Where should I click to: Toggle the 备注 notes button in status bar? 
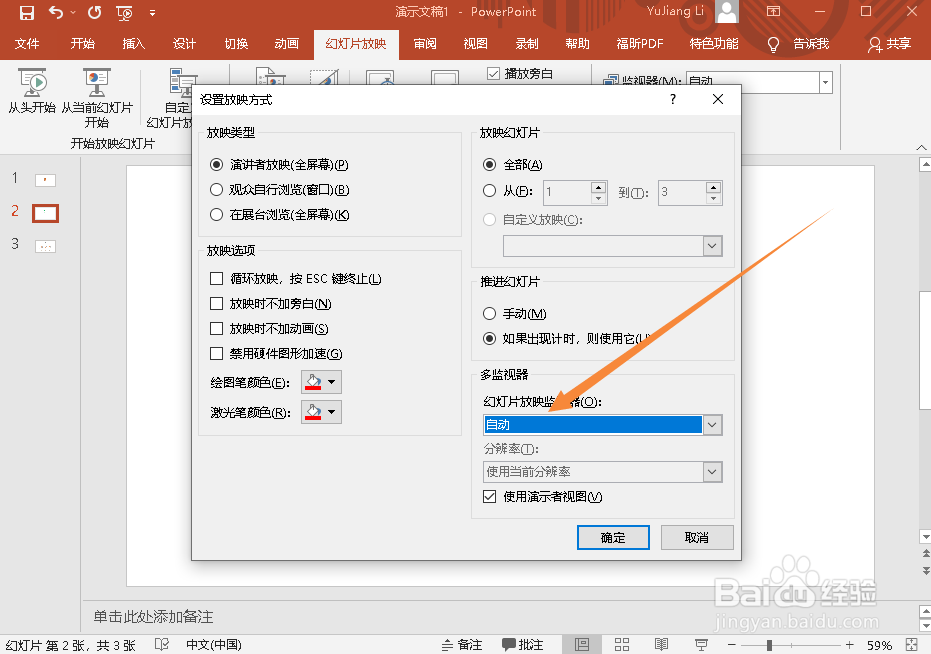(x=462, y=644)
